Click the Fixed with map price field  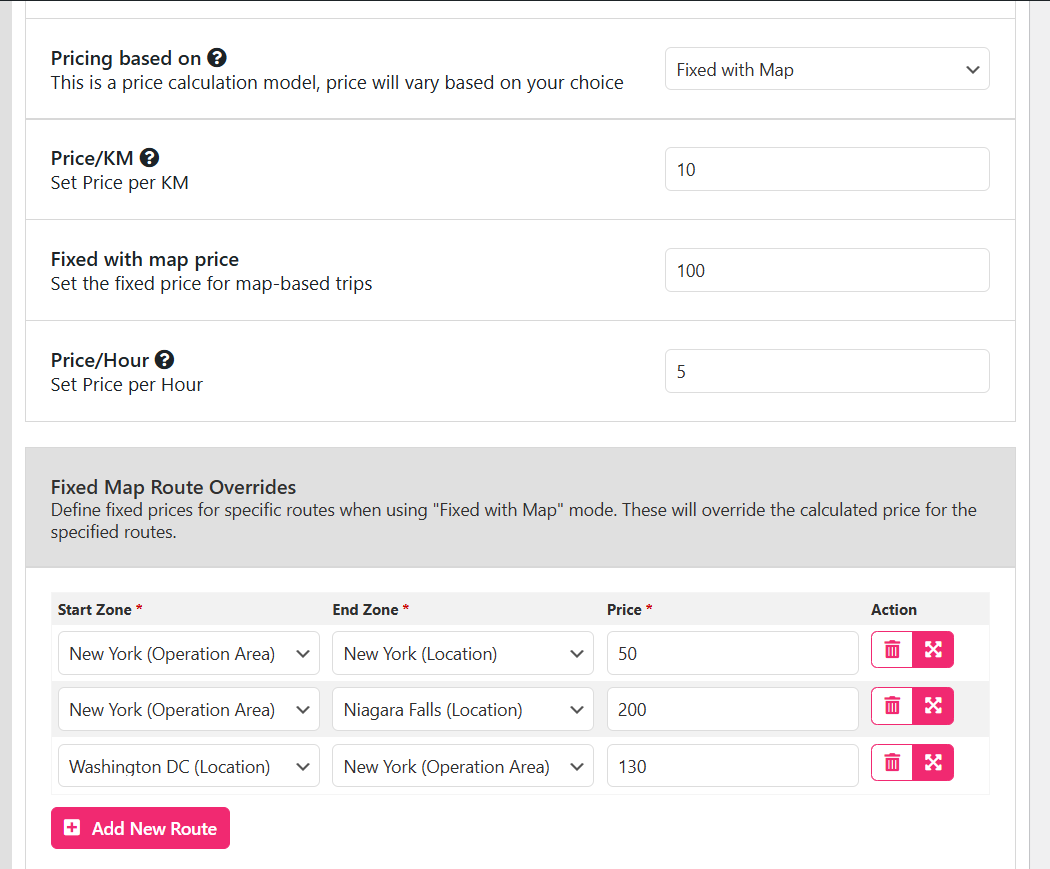click(826, 271)
